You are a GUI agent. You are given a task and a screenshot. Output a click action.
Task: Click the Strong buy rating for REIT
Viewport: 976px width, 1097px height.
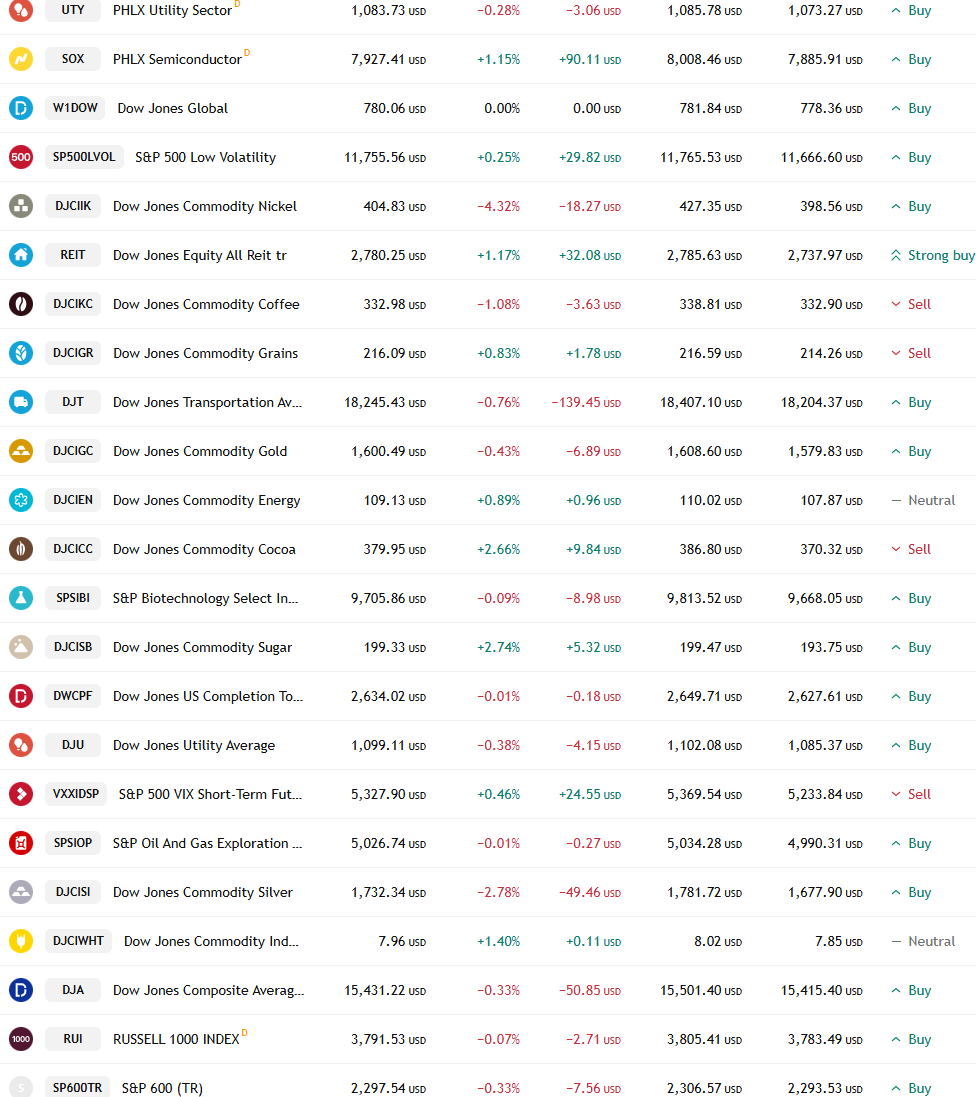pos(933,255)
